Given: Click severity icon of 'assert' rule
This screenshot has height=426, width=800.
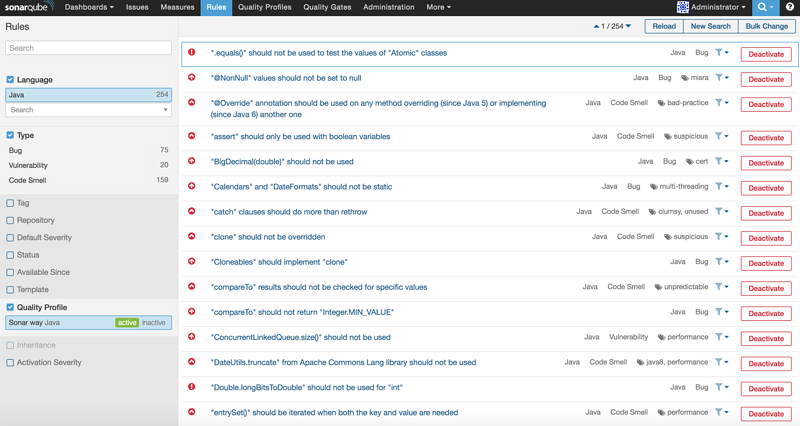Looking at the screenshot, I should point(192,136).
